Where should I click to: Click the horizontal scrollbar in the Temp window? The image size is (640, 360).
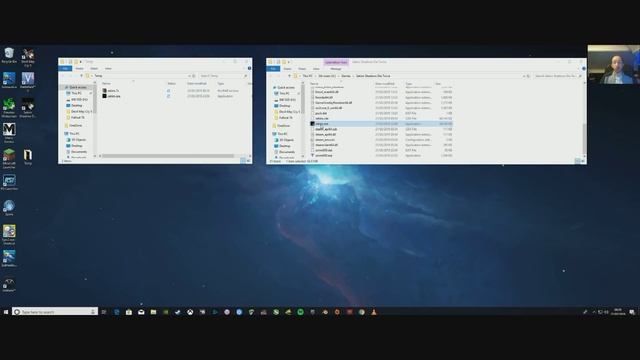coord(168,156)
